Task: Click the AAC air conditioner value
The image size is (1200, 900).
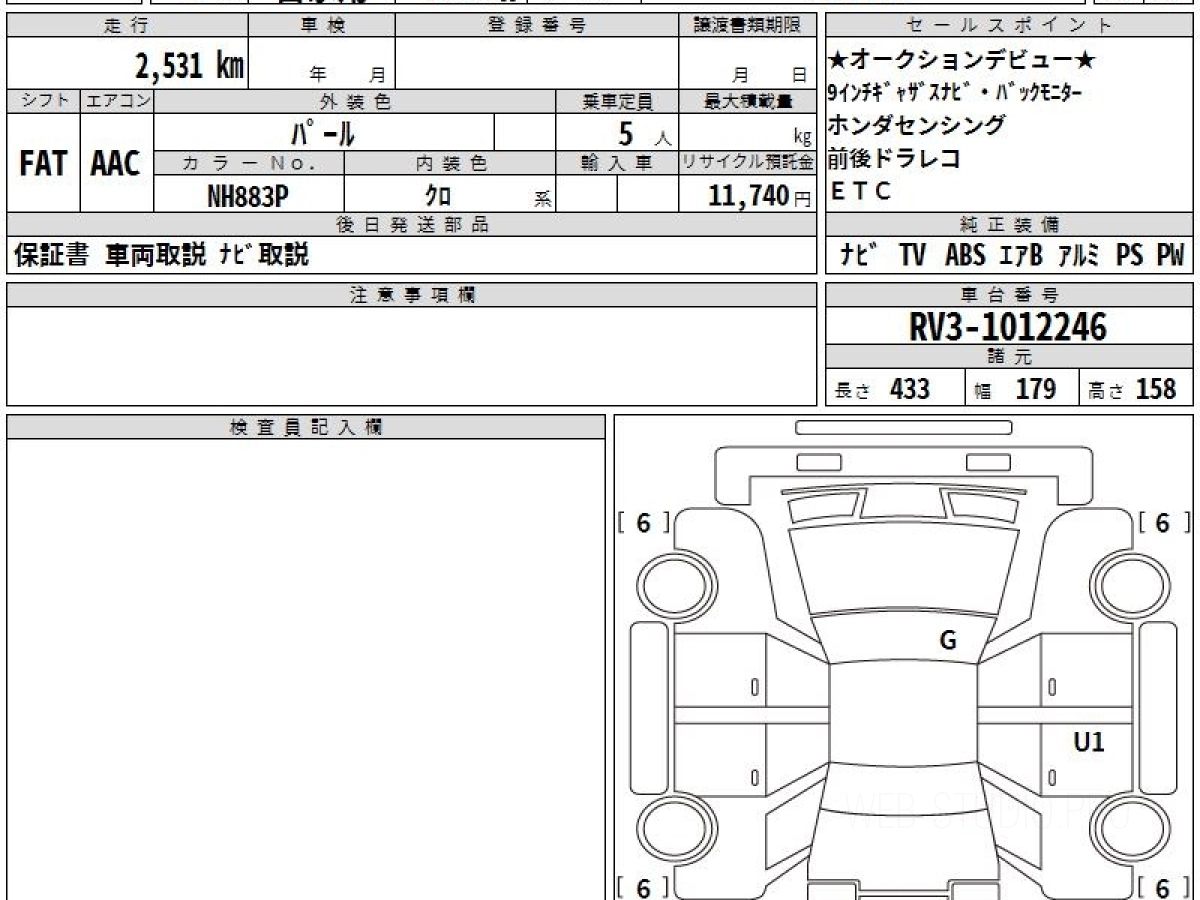Action: click(116, 163)
